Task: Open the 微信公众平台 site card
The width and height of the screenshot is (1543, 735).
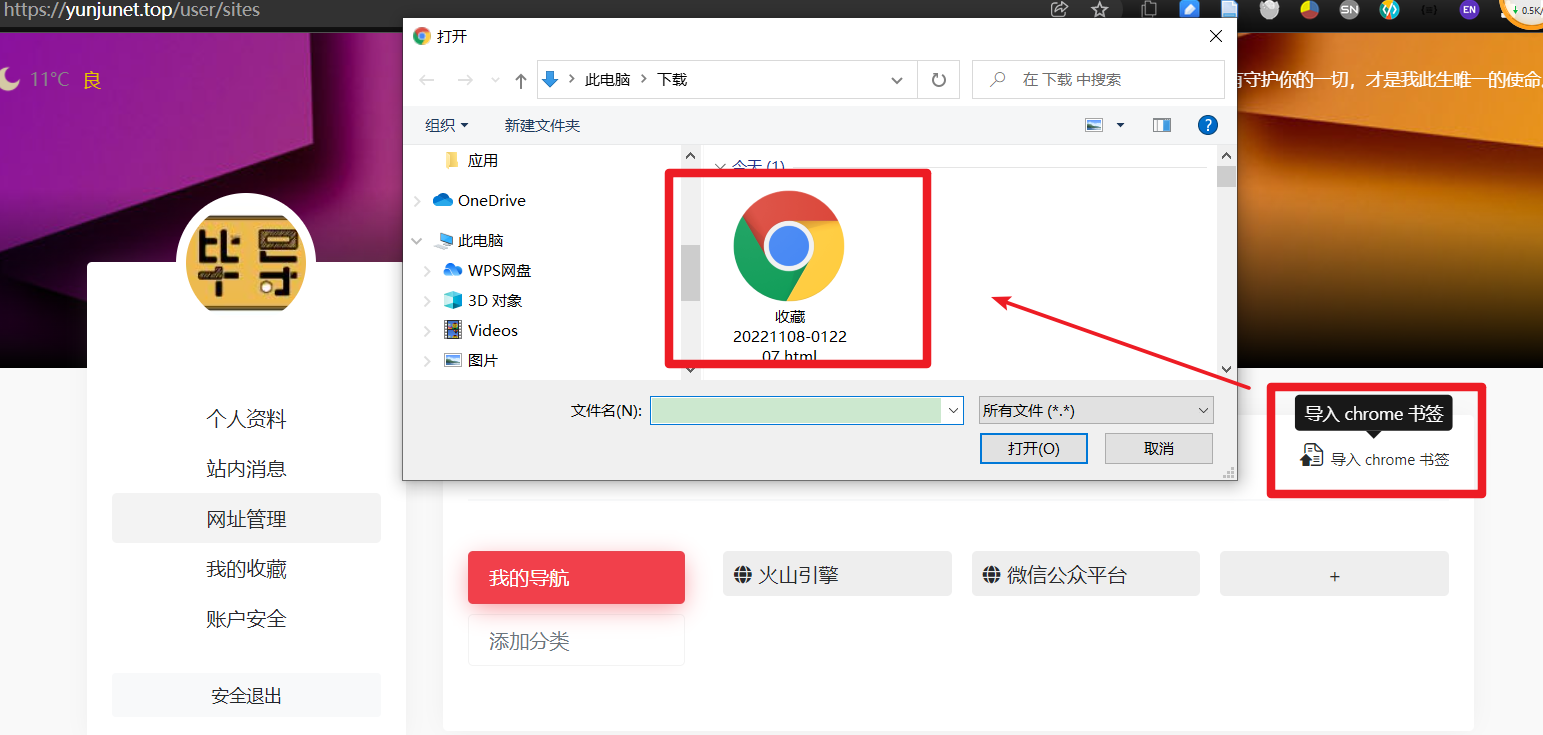Action: (1085, 574)
